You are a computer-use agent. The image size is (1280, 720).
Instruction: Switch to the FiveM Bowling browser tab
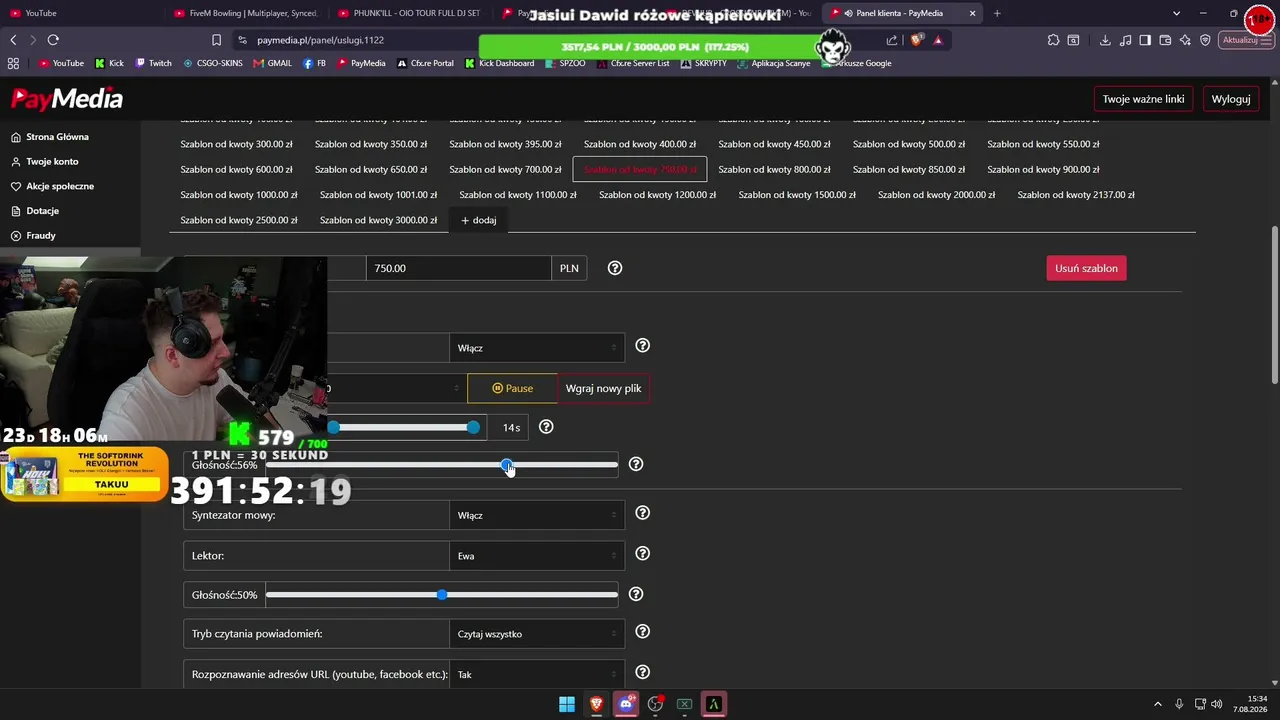pyautogui.click(x=246, y=13)
